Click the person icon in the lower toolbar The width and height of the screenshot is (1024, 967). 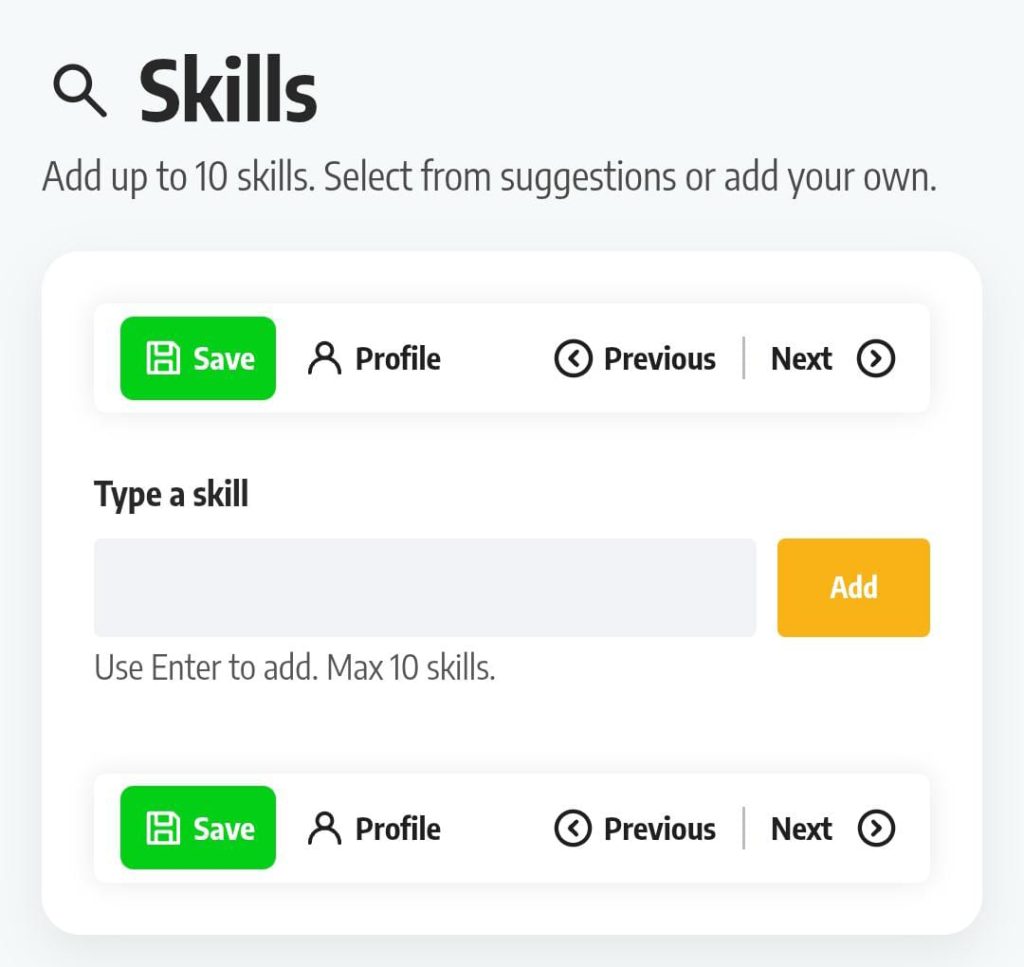pyautogui.click(x=323, y=829)
